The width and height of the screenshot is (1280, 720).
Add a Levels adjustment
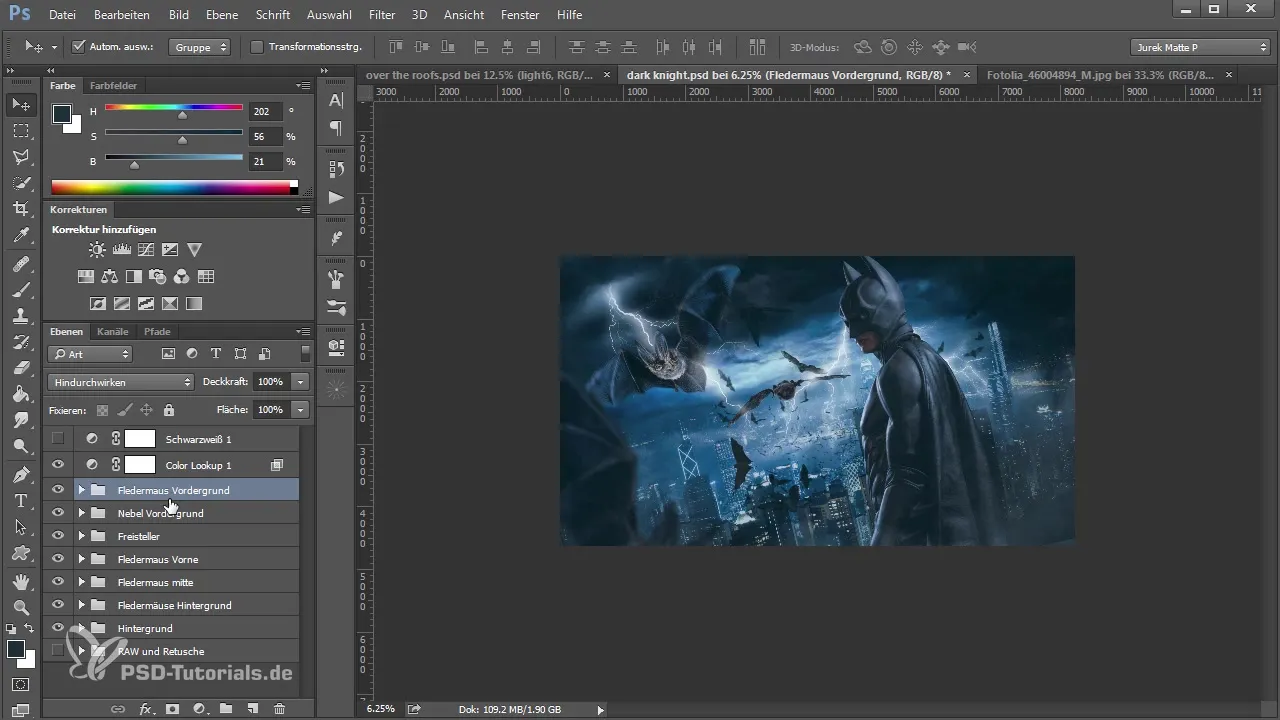tap(122, 250)
